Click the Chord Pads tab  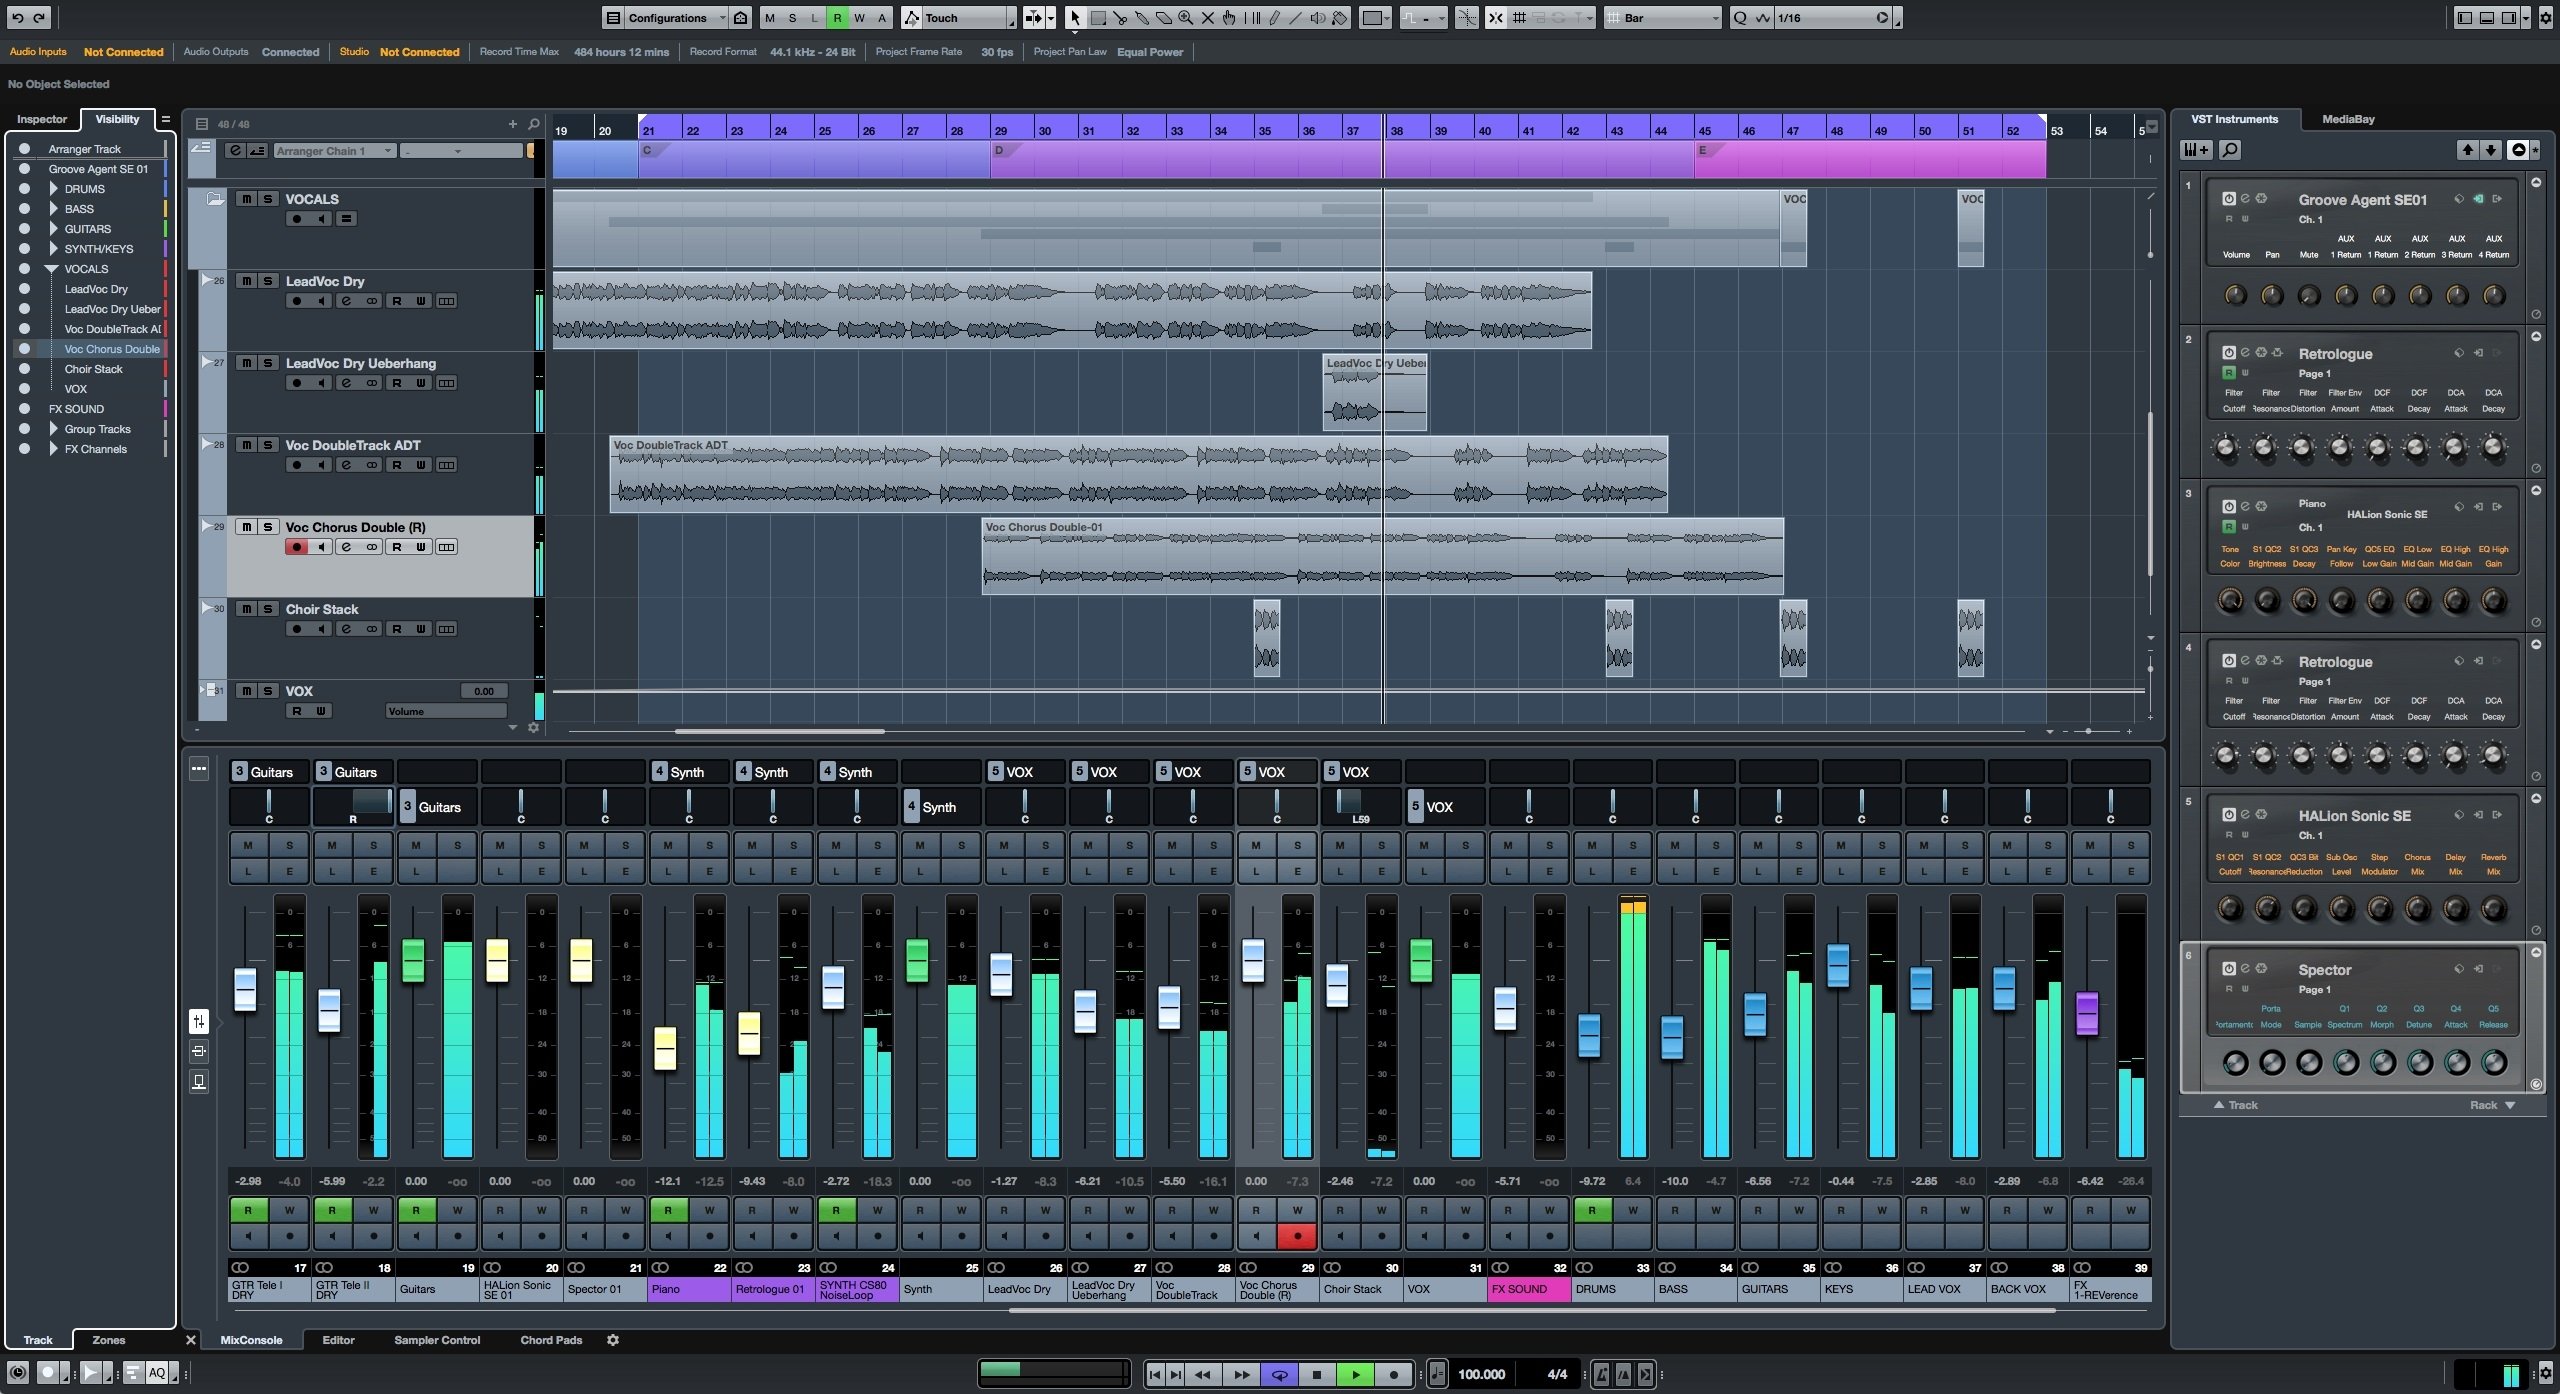tap(551, 1339)
